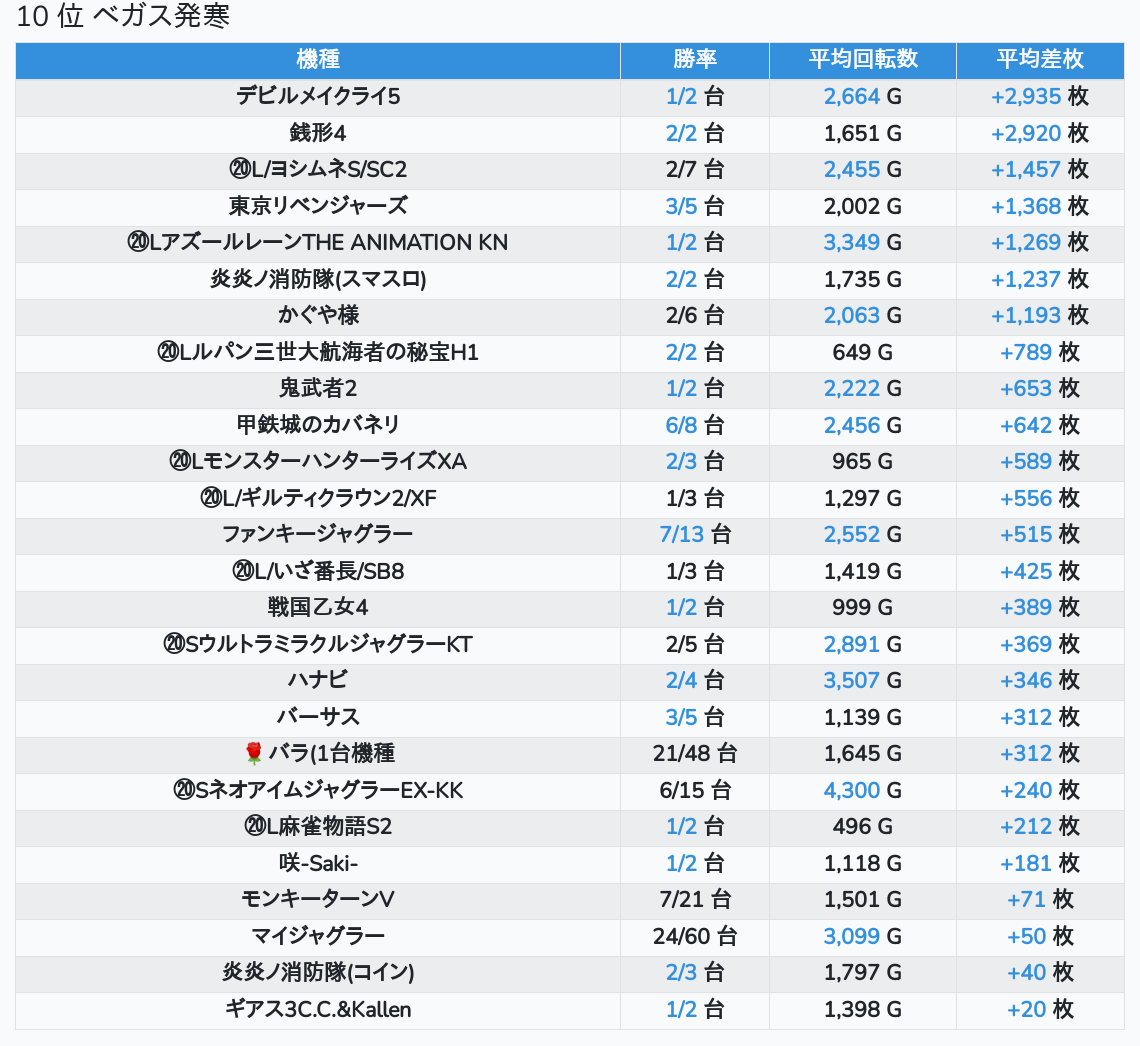
Task: Select the マイジャグラー machine name
Action: 318,937
